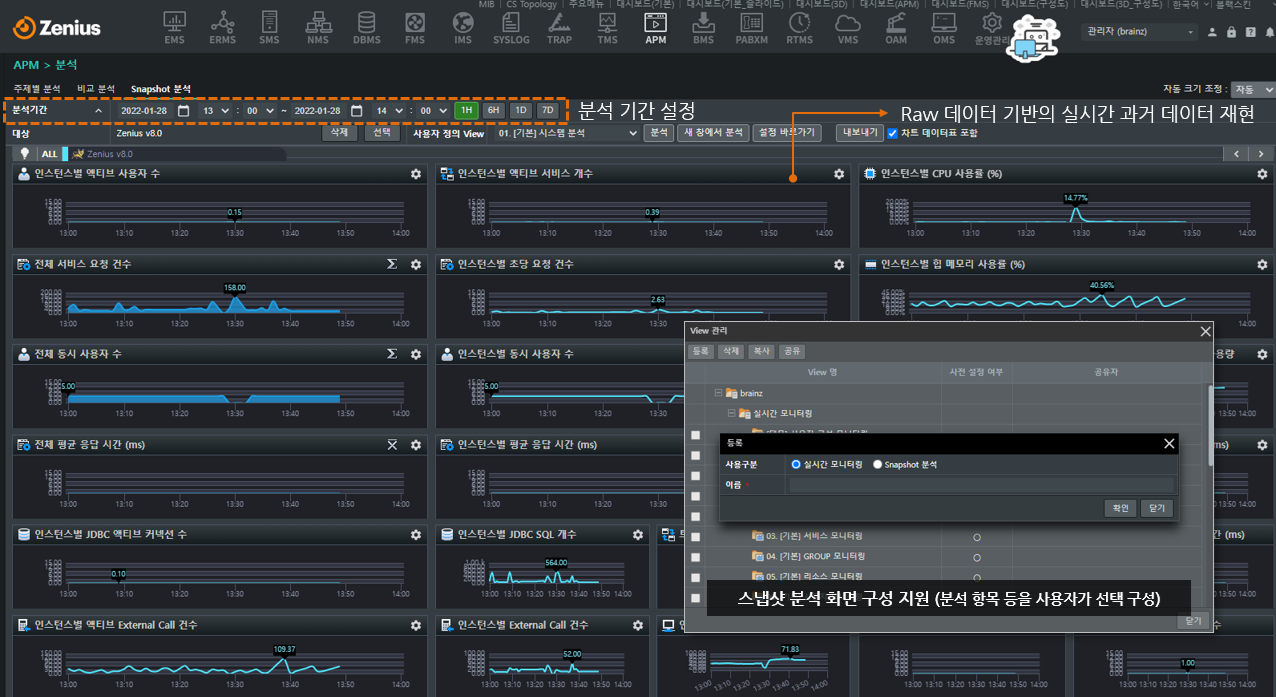Open the TMS module icon
Screen dimensions: 1276x697
coord(607,27)
